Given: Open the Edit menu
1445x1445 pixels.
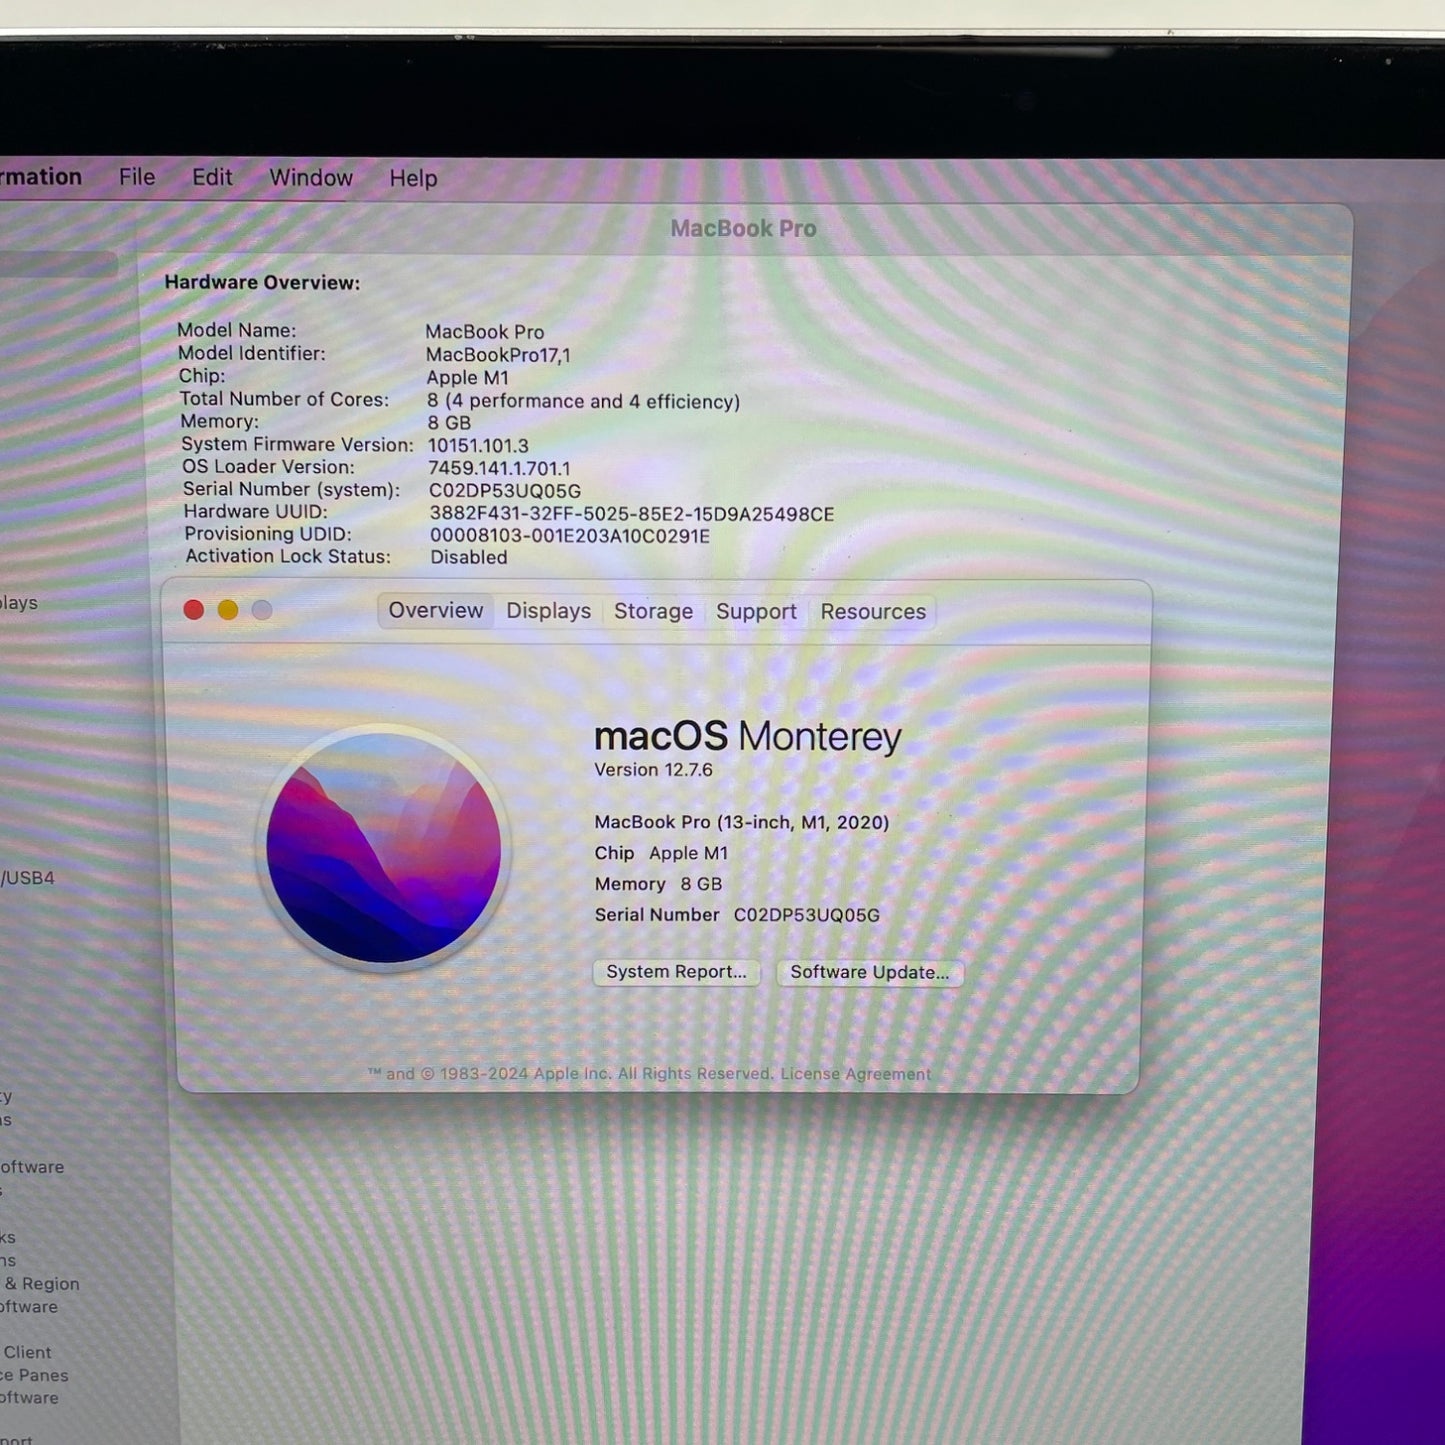Looking at the screenshot, I should pyautogui.click(x=212, y=177).
